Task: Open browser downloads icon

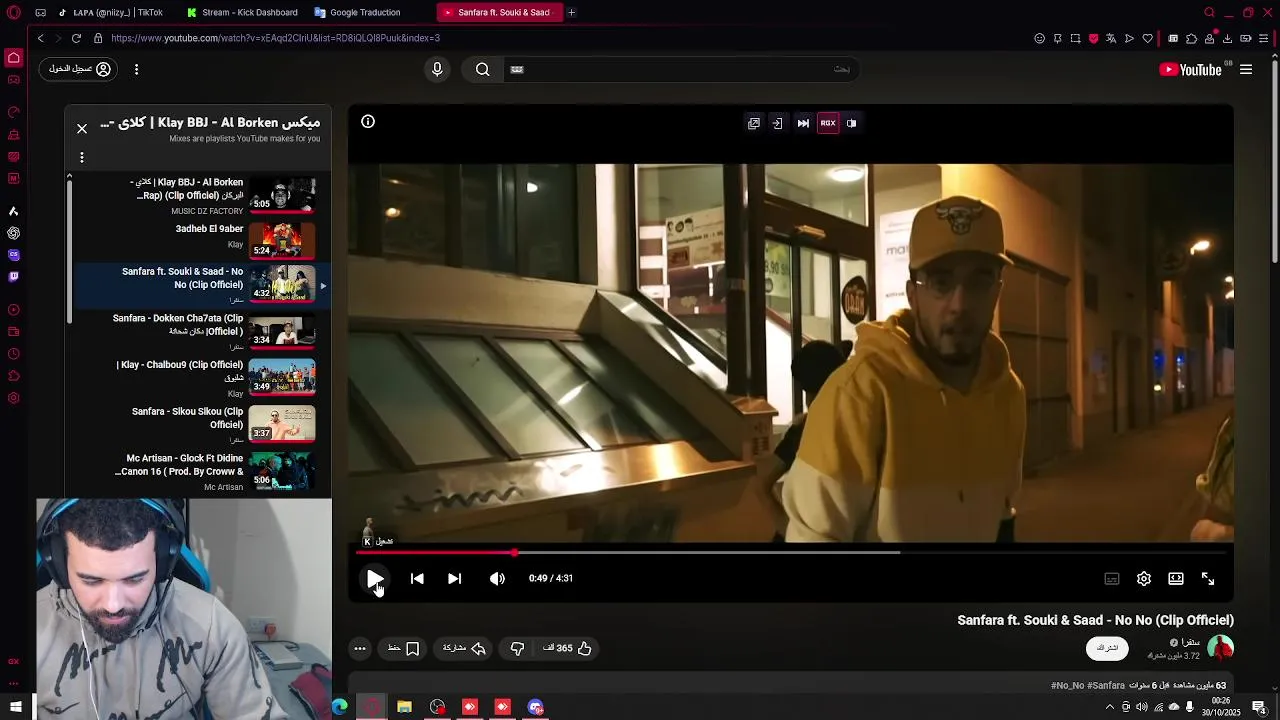Action: point(1227,38)
